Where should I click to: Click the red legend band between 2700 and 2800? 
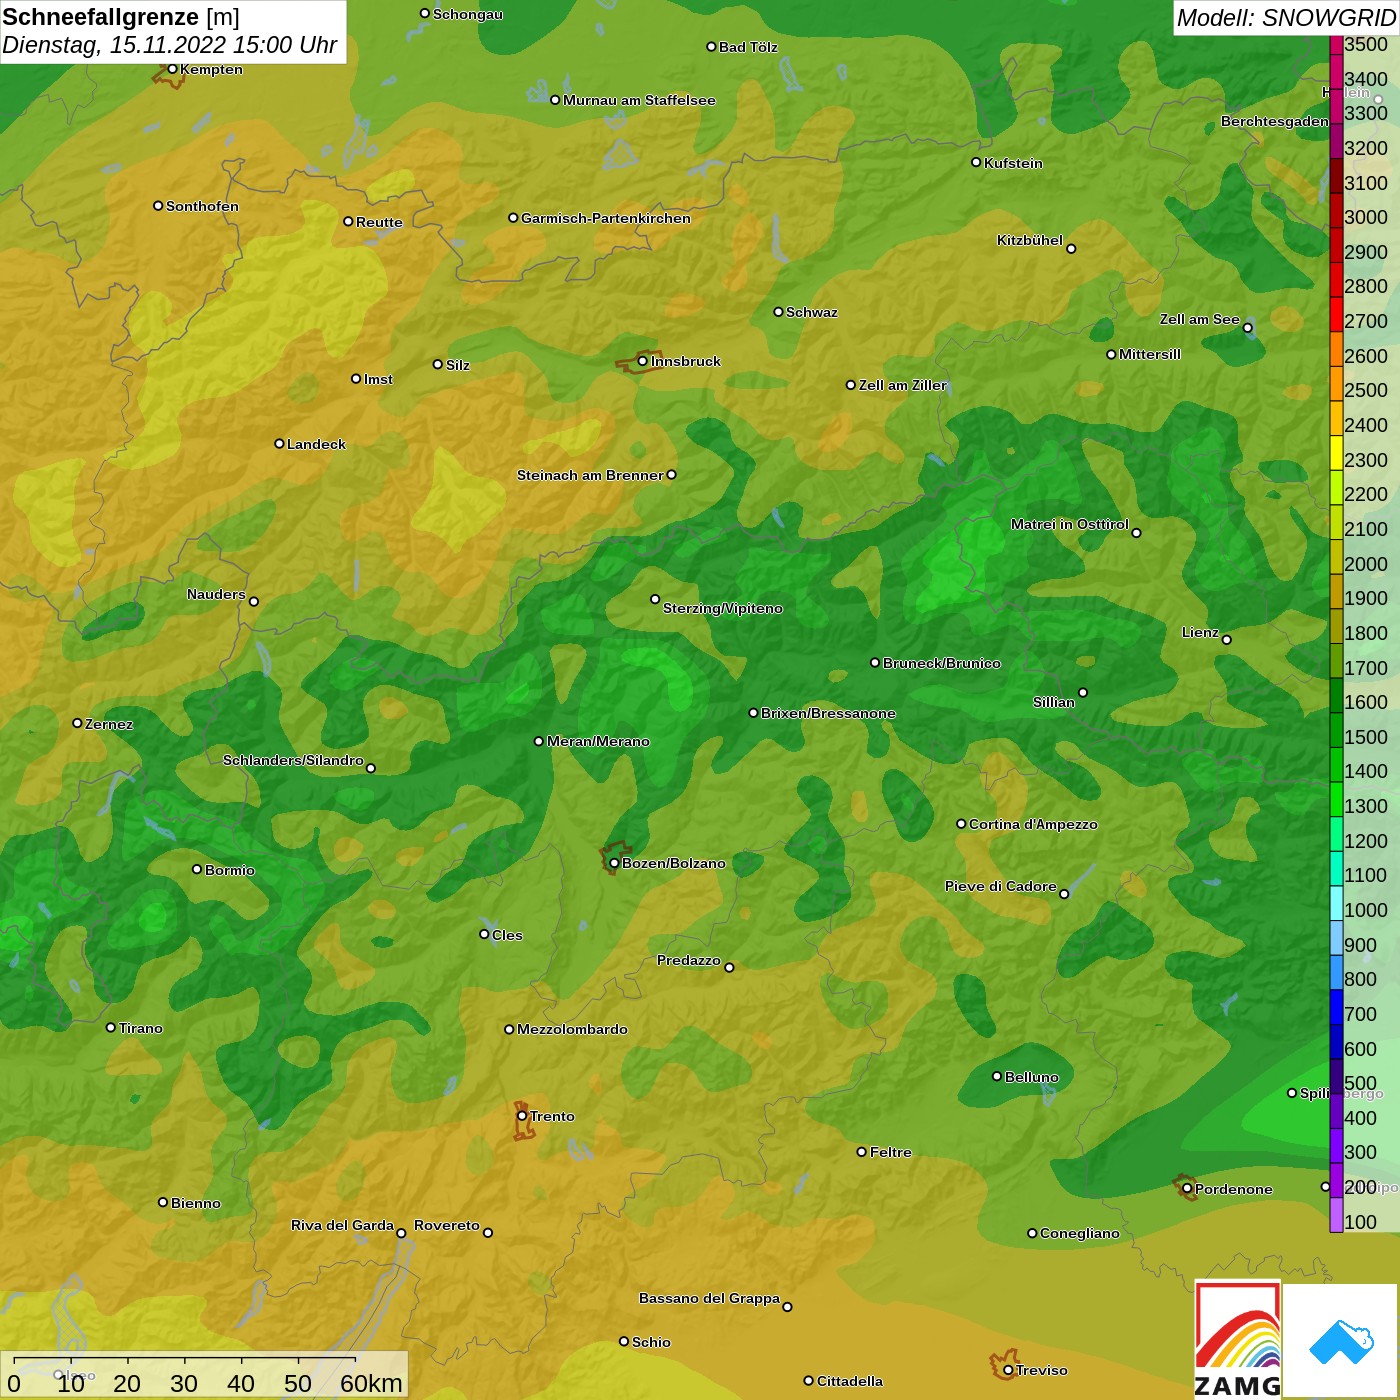pos(1336,313)
